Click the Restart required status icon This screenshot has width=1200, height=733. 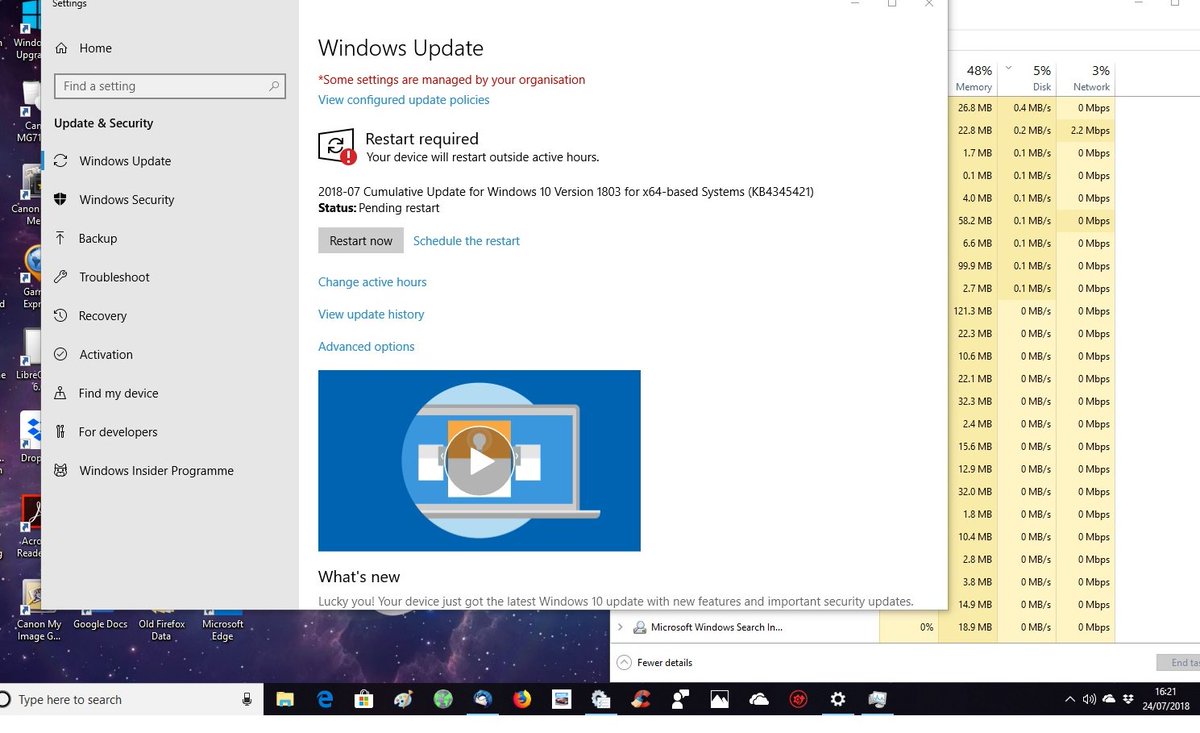tap(336, 146)
